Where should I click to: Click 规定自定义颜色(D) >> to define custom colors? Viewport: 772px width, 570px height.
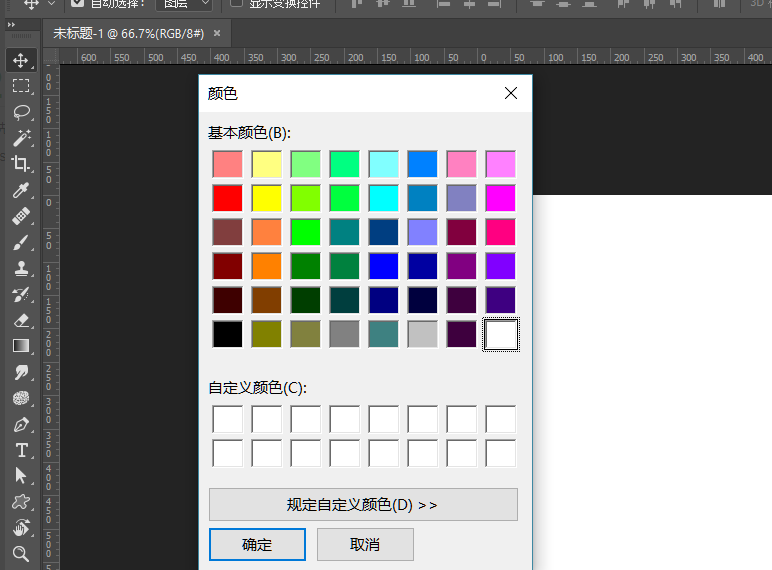click(363, 505)
